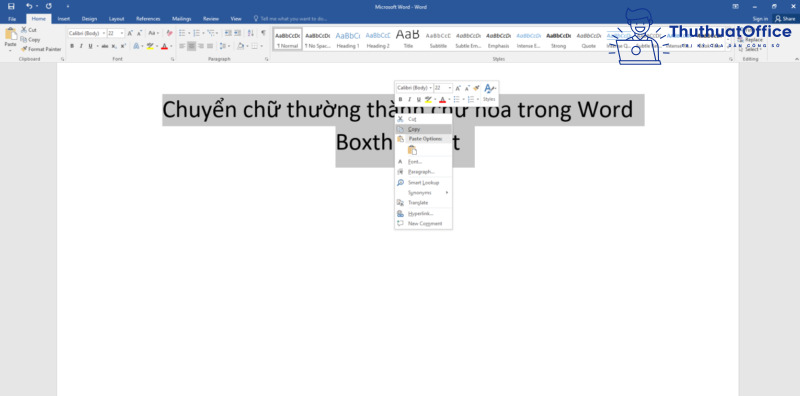This screenshot has width=800, height=396.
Task: Click the Redo/Repeat icon
Action: pyautogui.click(x=48, y=6)
